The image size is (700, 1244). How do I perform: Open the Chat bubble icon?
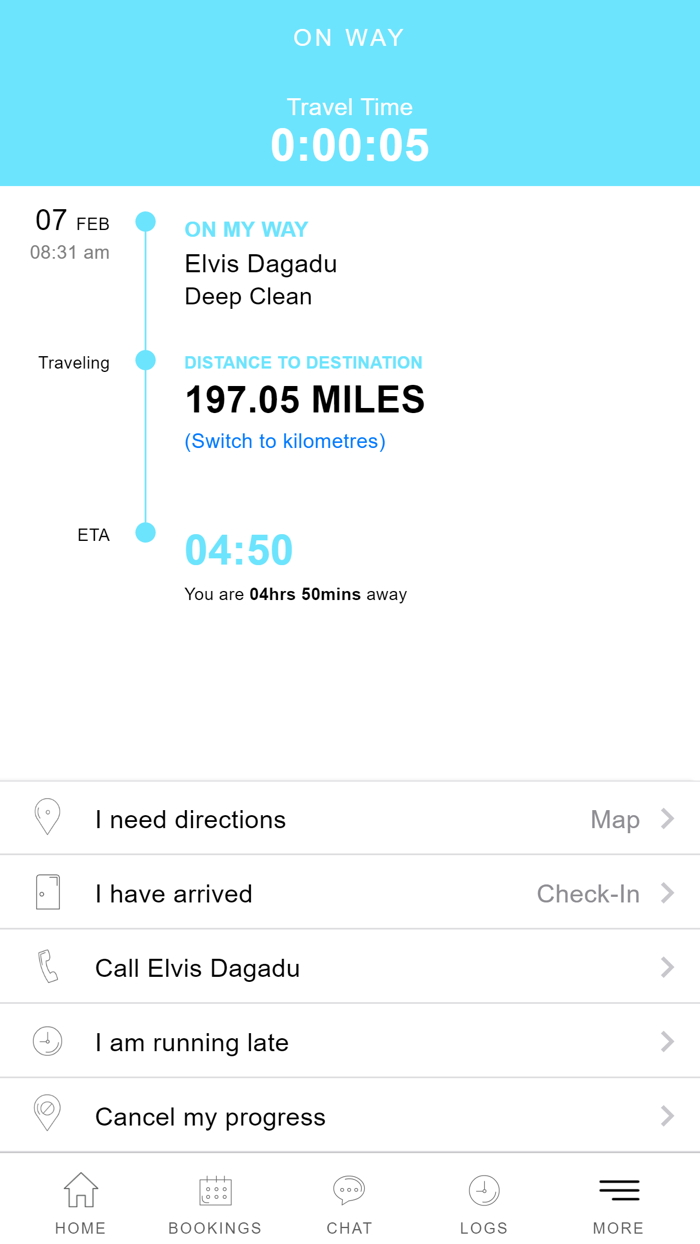pos(349,1190)
